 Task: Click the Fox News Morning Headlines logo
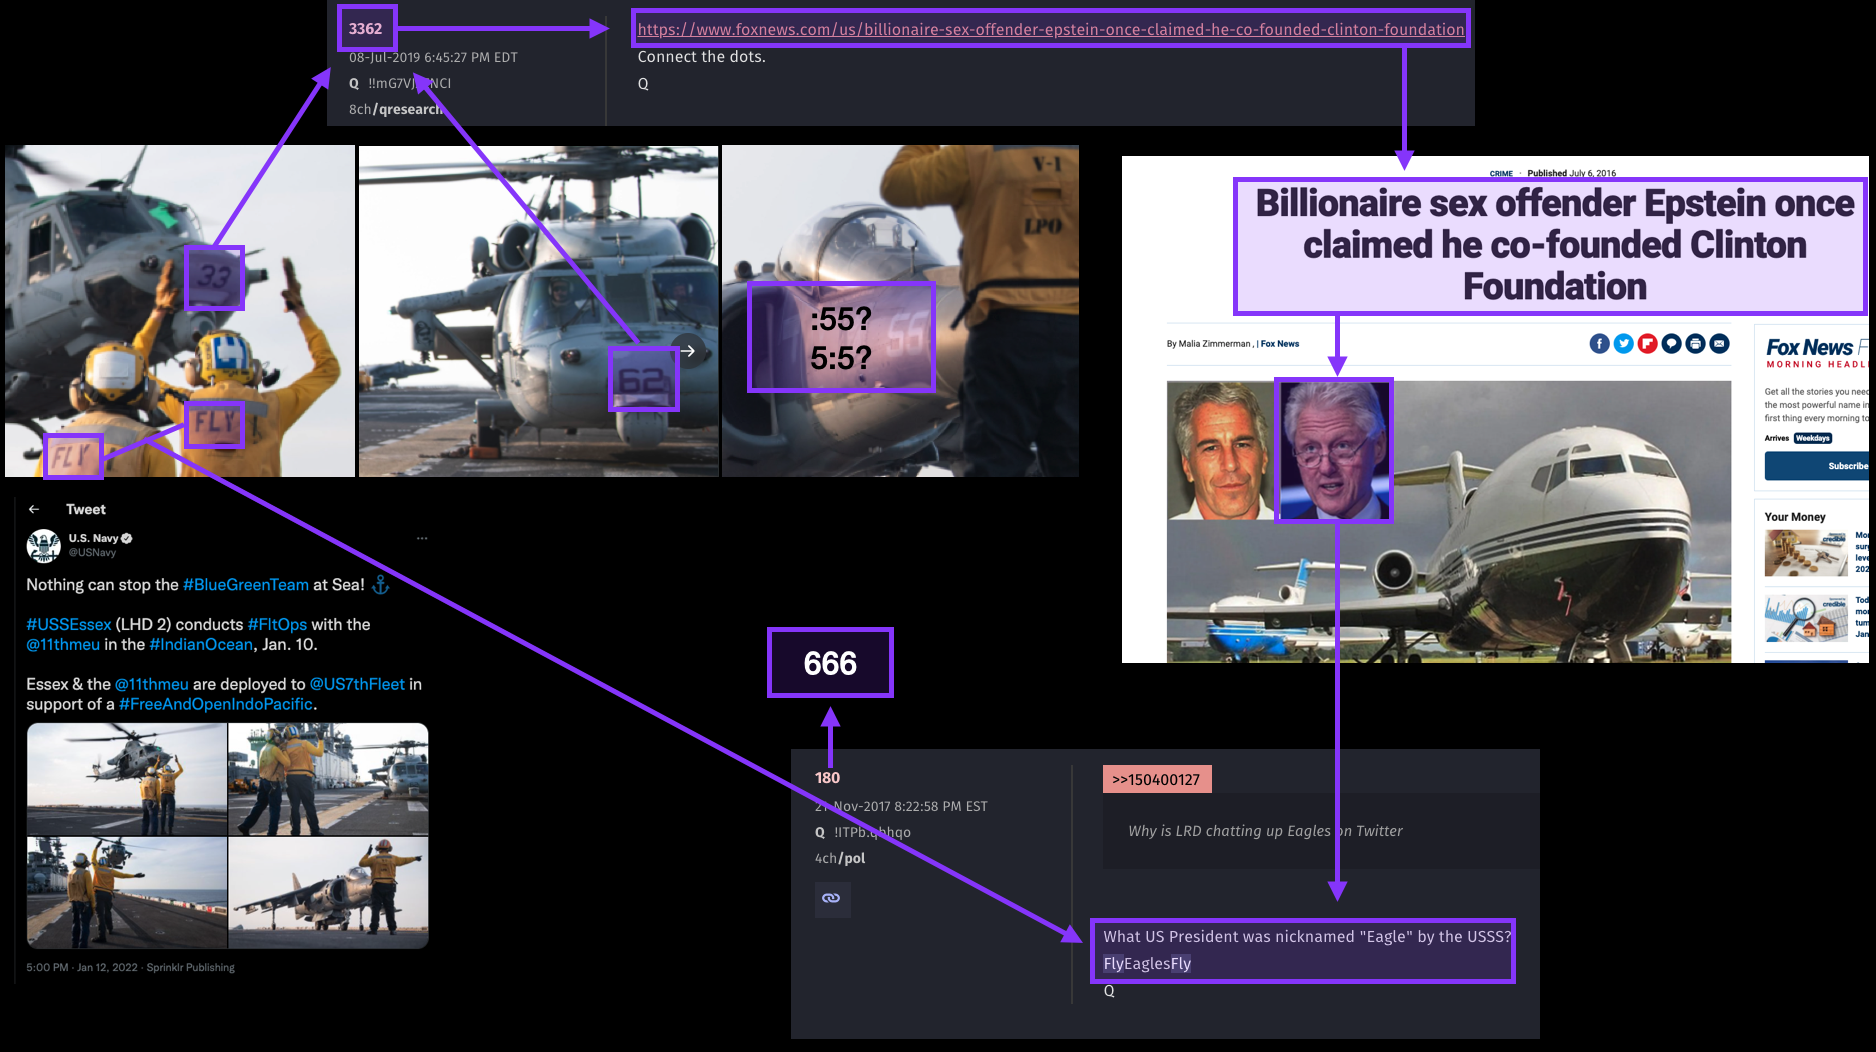[x=1816, y=353]
